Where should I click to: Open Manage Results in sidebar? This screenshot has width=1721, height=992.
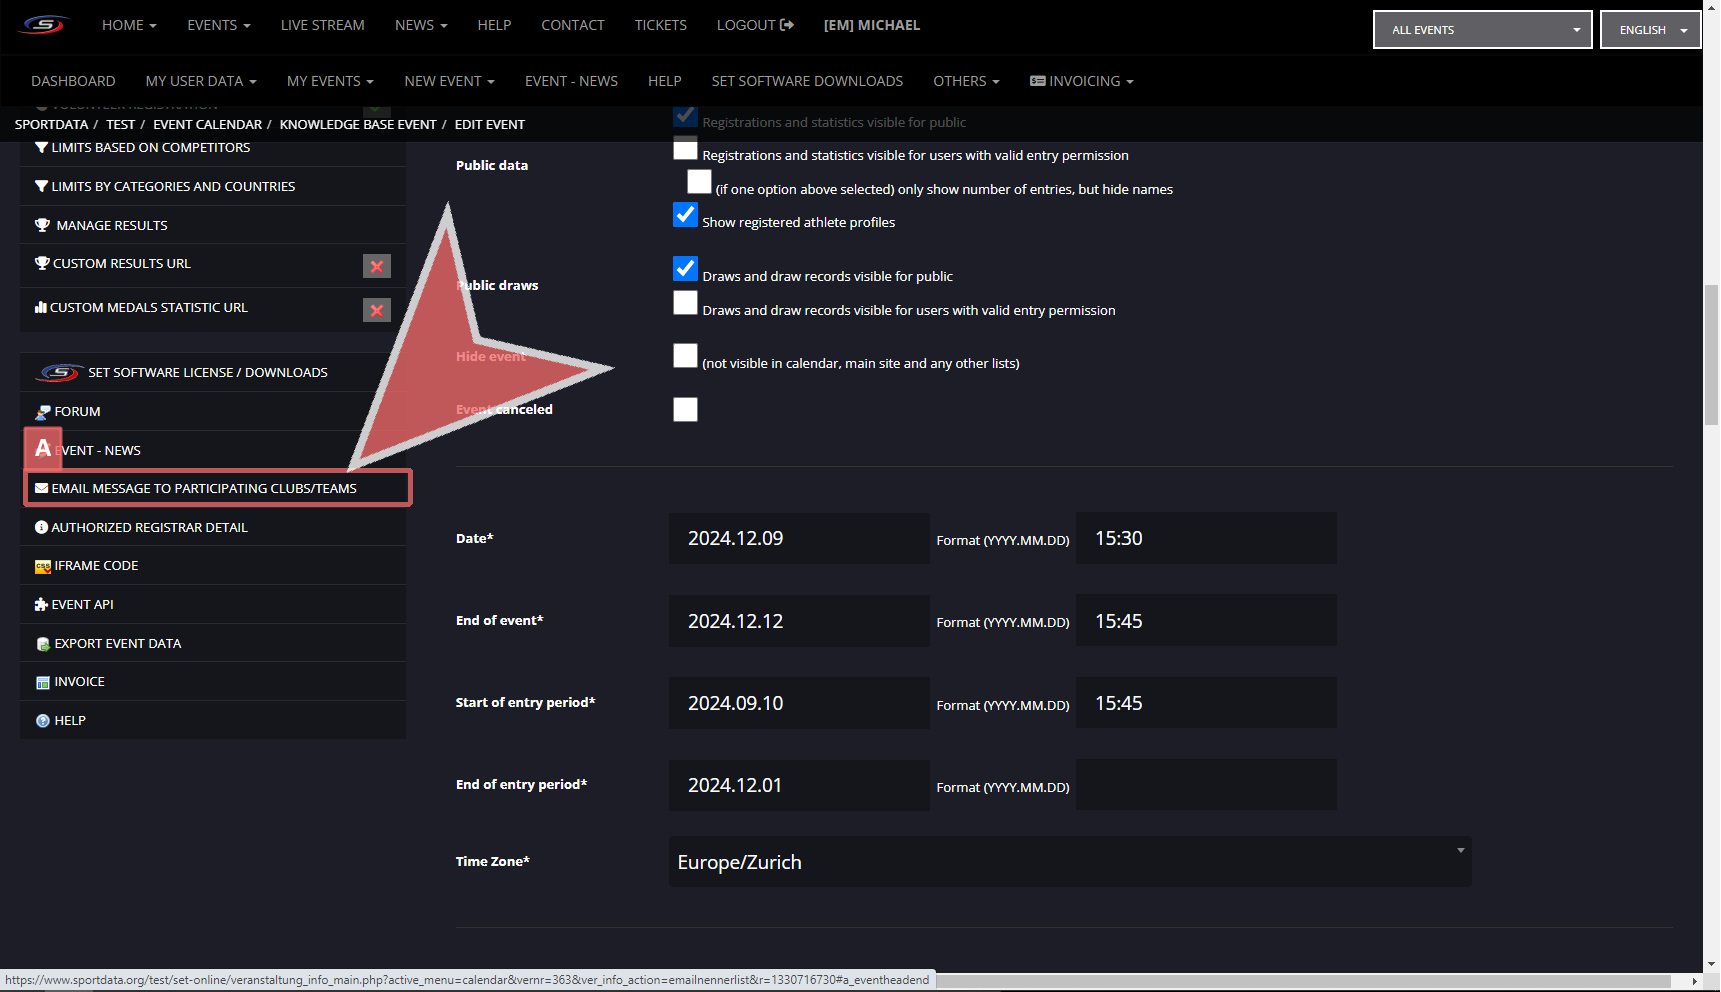(112, 225)
